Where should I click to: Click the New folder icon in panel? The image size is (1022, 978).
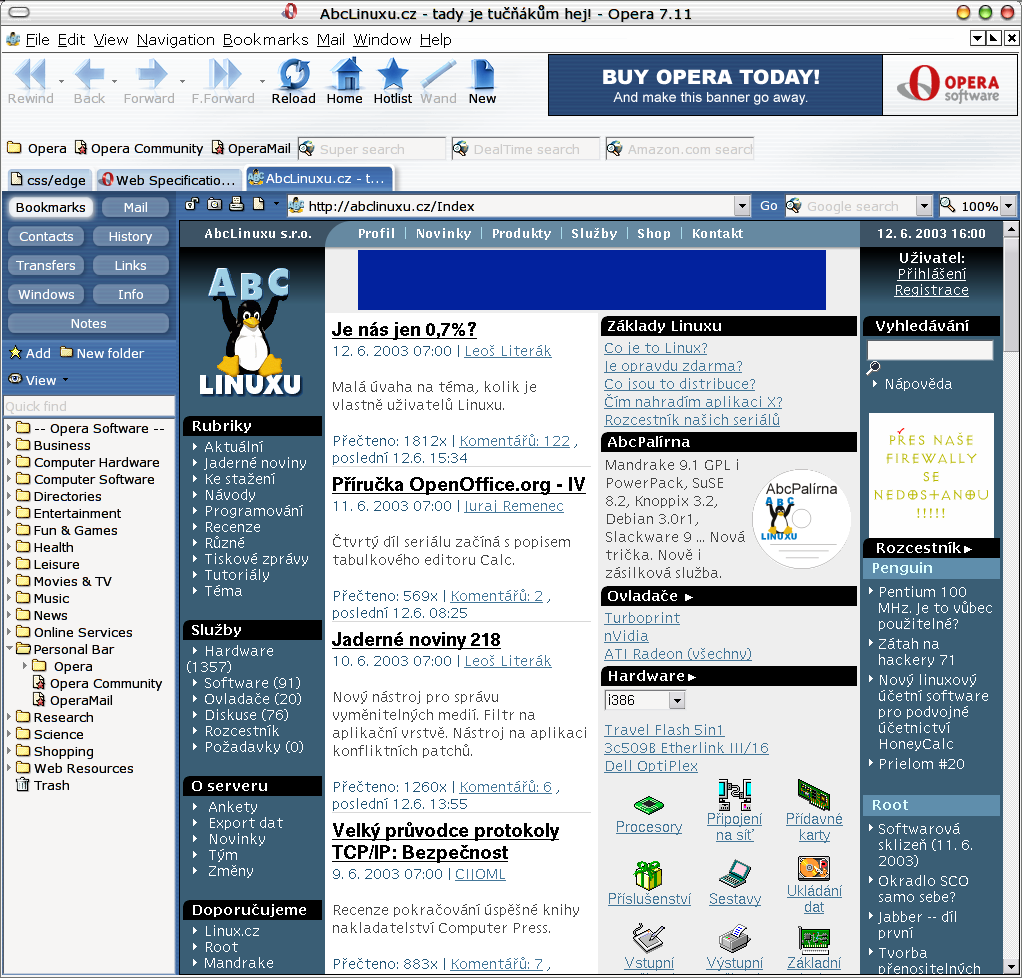(66, 352)
